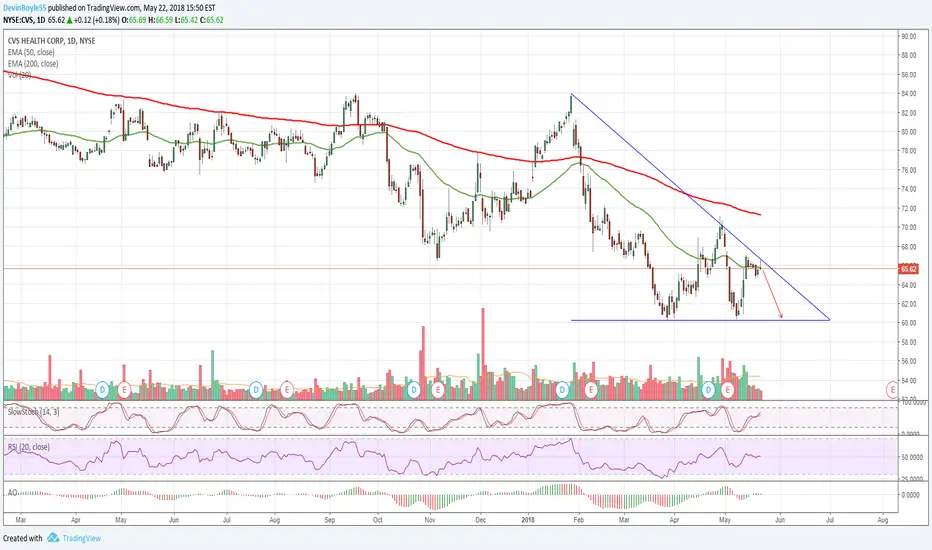The width and height of the screenshot is (932, 550).
Task: Click the upcoming August 2018 earnings E marker
Action: [892, 390]
